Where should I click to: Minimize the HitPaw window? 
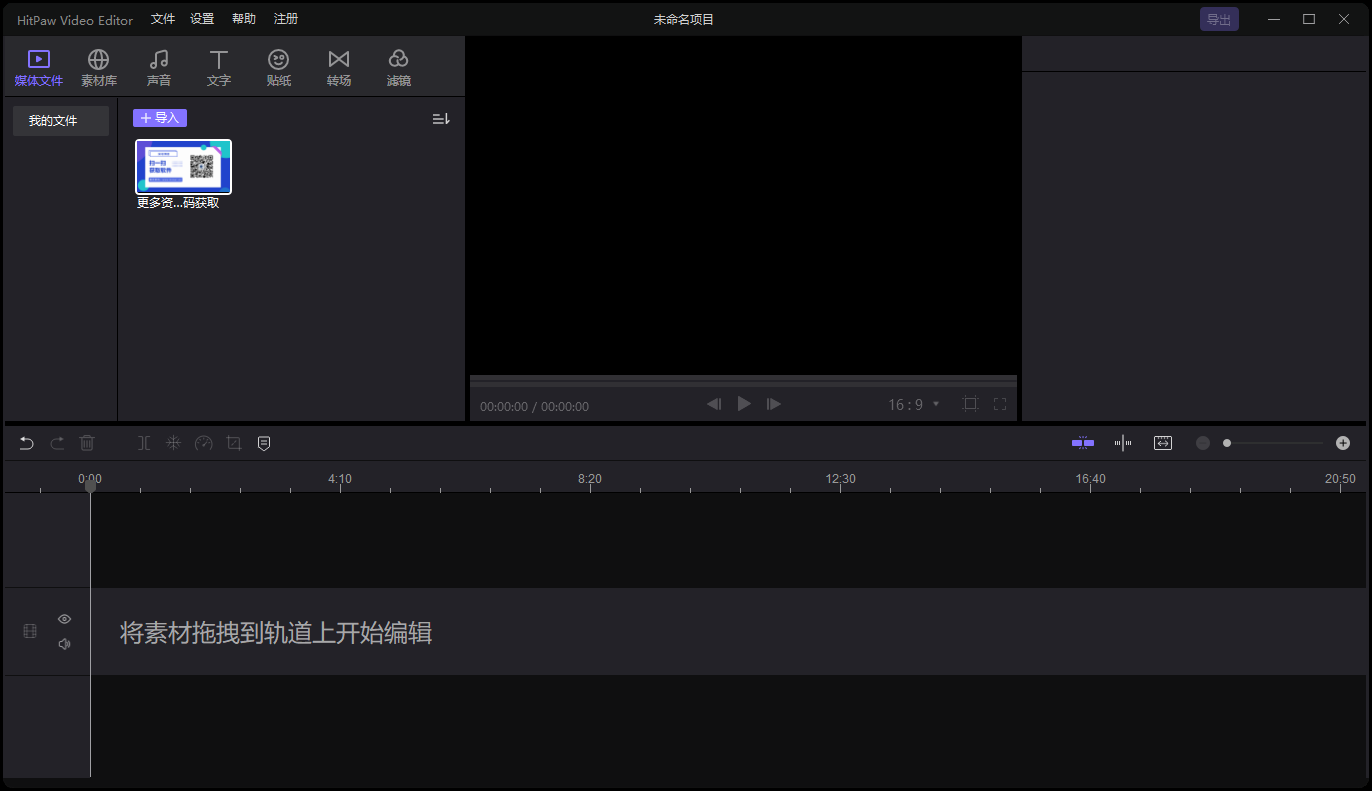click(x=1274, y=19)
